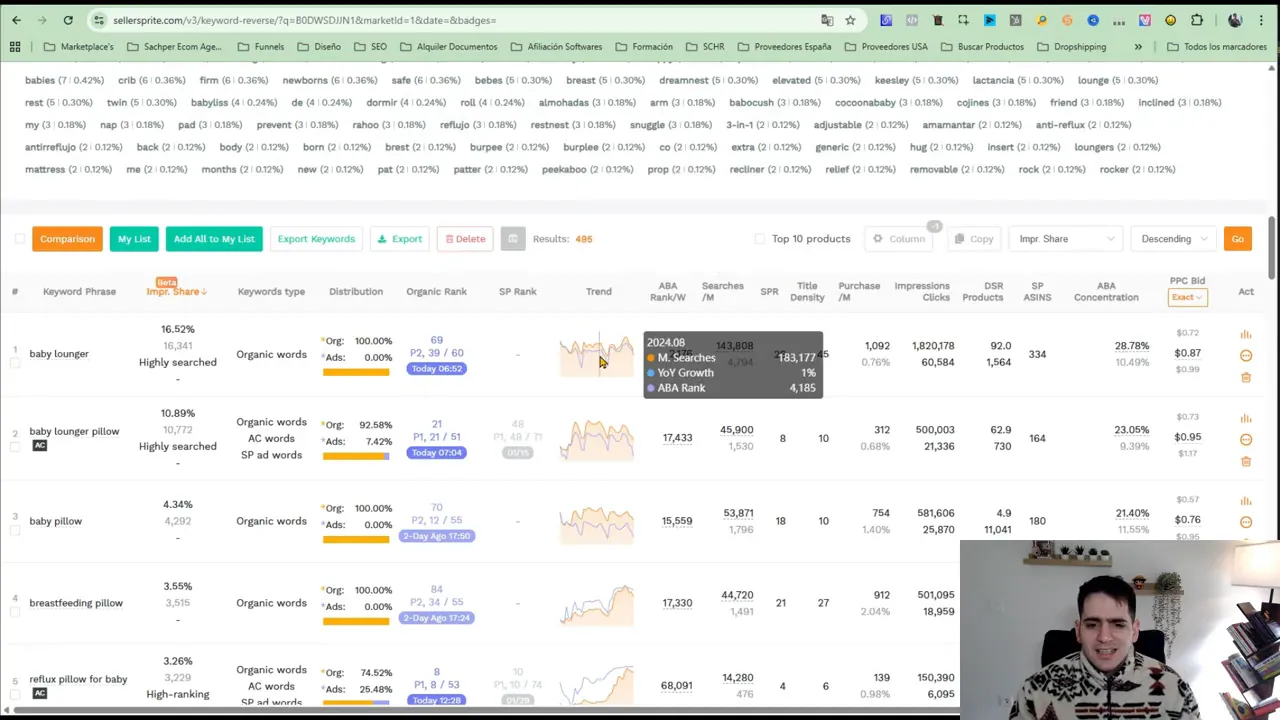Click the green Export Keywords link
The image size is (1280, 720).
[x=316, y=238]
